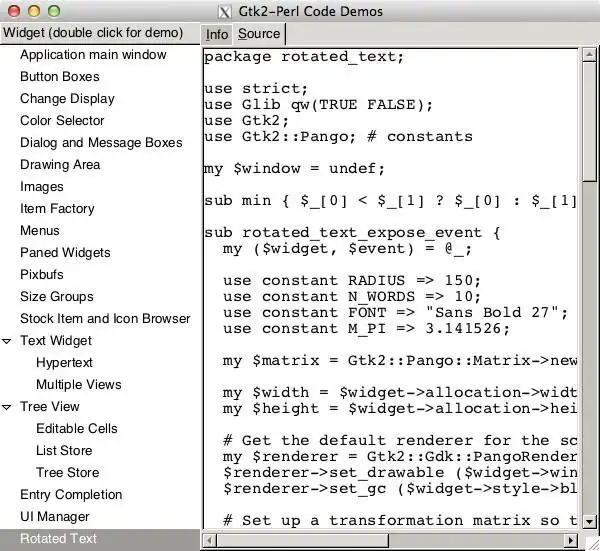Click 'use constant RADIUS => 150;' line
Viewport: 600px width, 551px height.
pos(352,281)
